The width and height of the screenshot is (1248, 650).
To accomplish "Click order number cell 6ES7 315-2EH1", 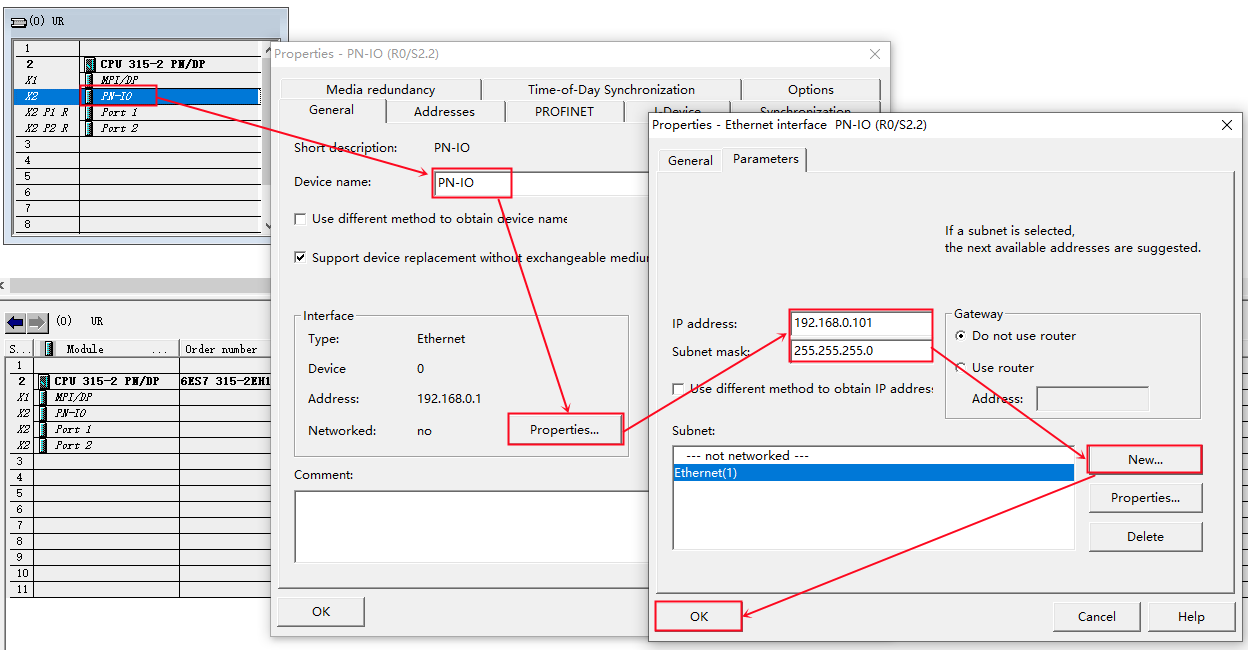I will pos(225,381).
